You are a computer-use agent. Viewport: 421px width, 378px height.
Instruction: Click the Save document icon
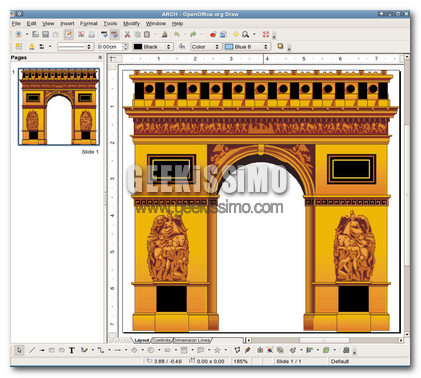click(x=46, y=34)
